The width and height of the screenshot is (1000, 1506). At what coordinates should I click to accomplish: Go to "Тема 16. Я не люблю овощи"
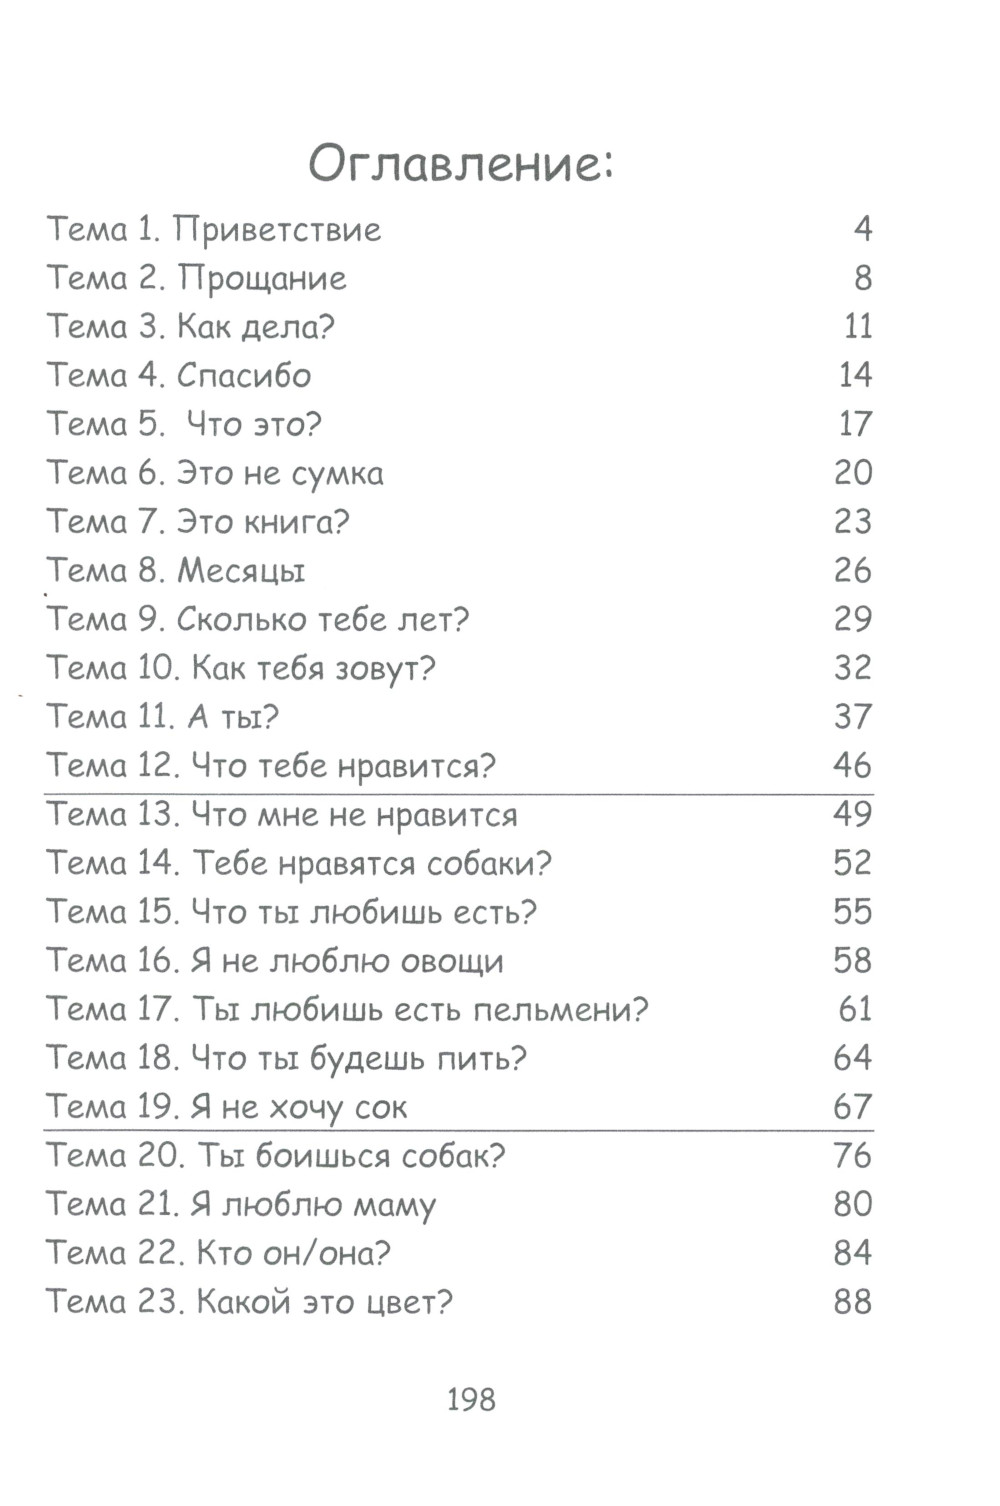275,961
